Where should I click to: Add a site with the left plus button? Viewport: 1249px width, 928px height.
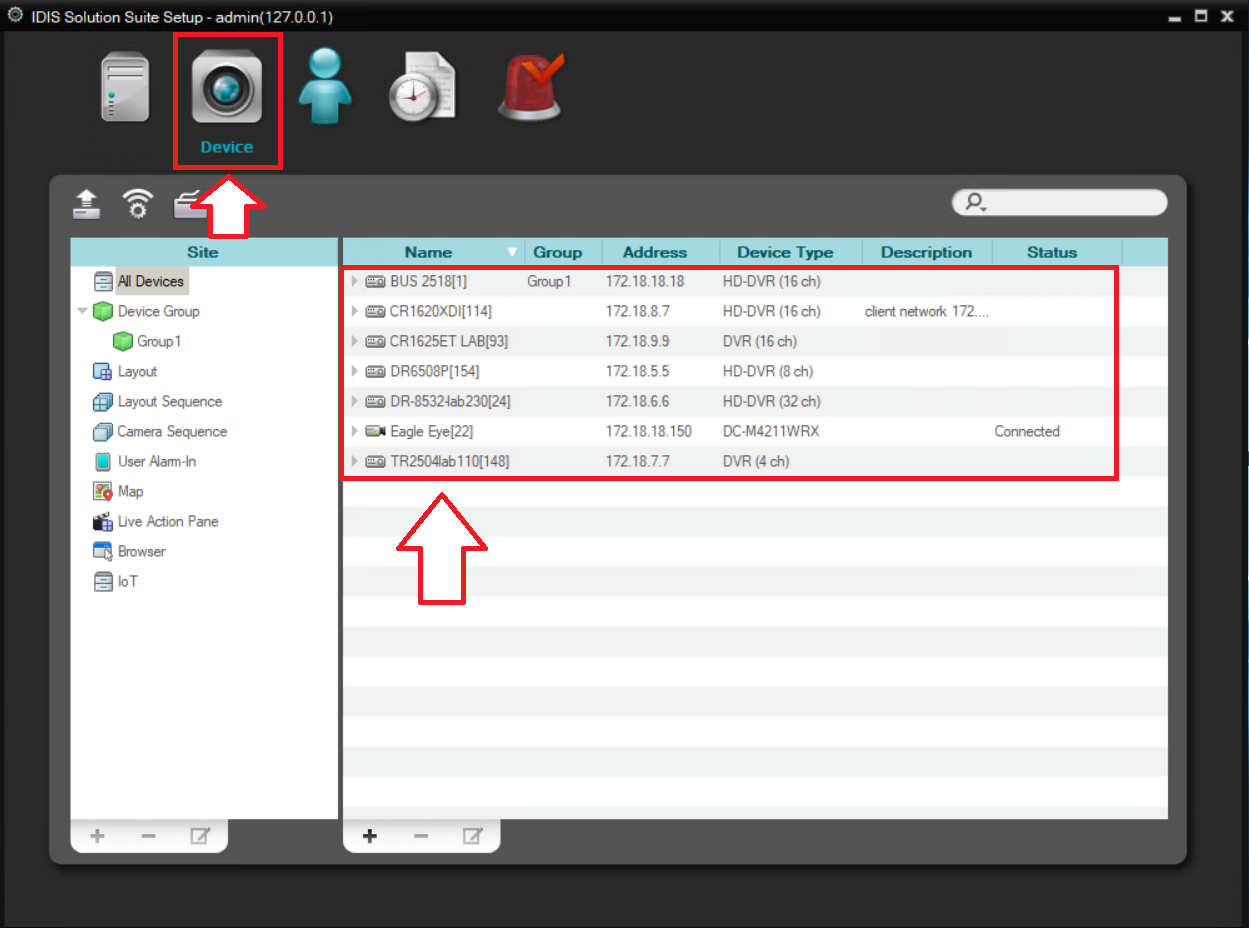97,836
